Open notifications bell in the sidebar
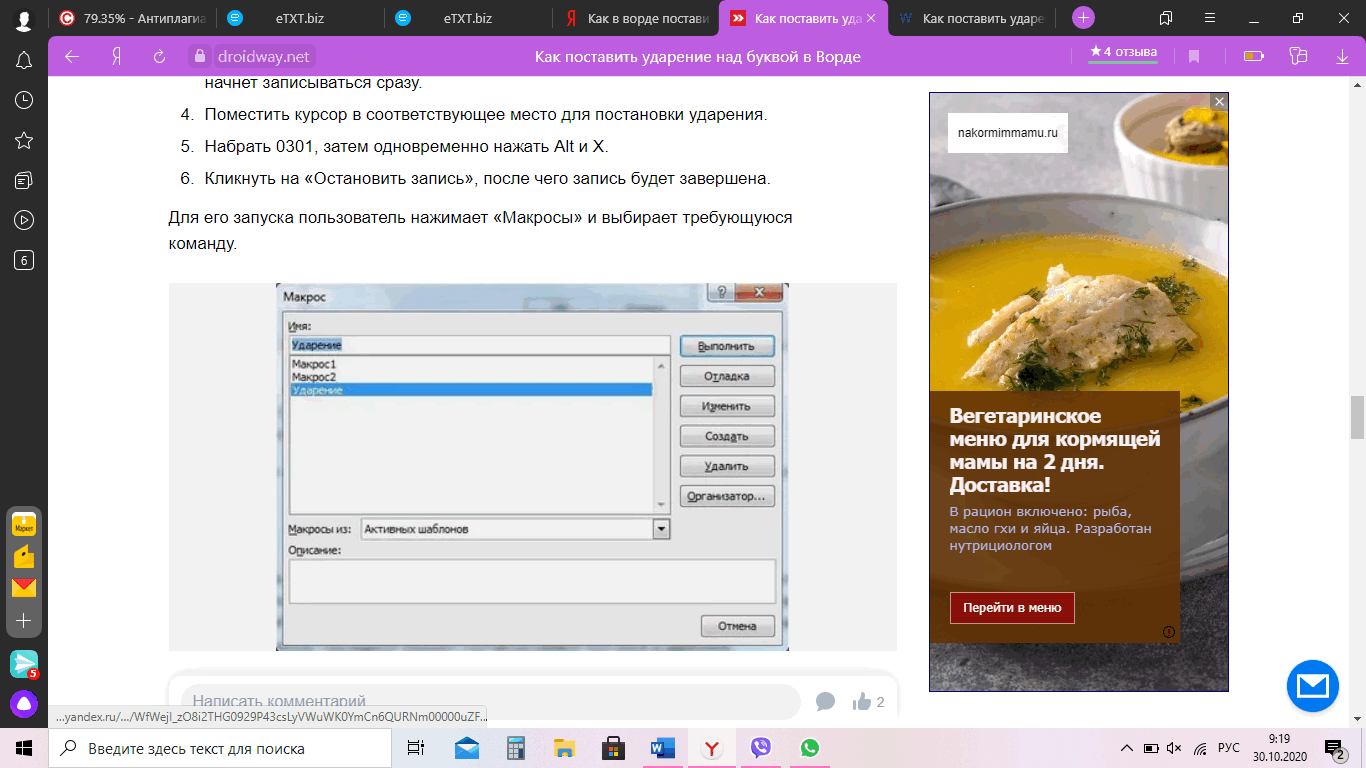This screenshot has width=1366, height=768. pos(24,60)
